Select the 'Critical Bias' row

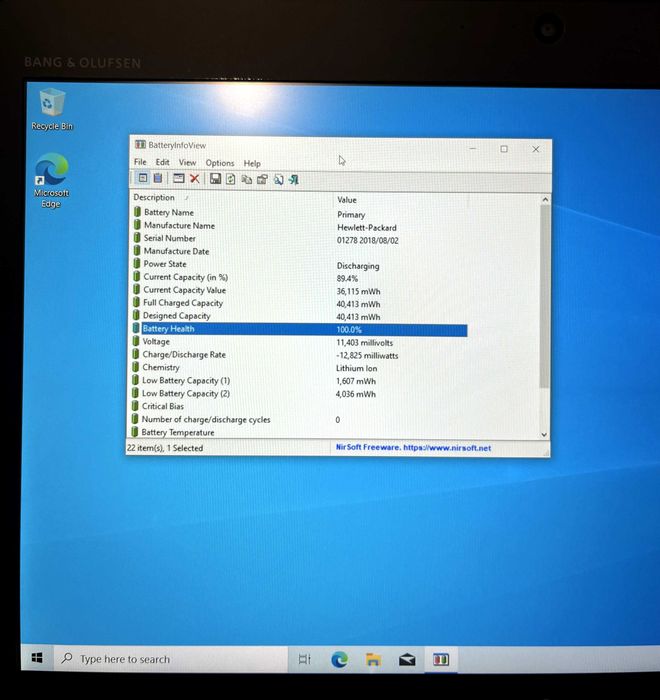coord(299,407)
